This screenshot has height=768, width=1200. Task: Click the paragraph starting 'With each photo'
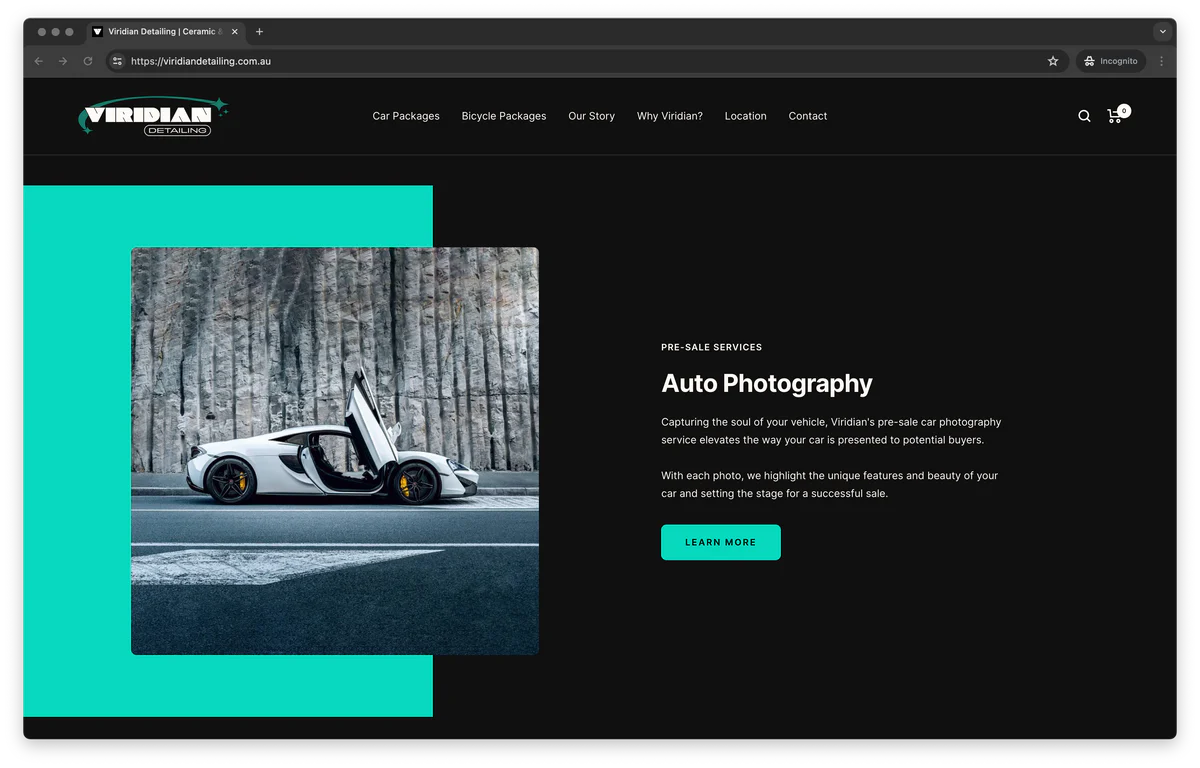pos(830,485)
